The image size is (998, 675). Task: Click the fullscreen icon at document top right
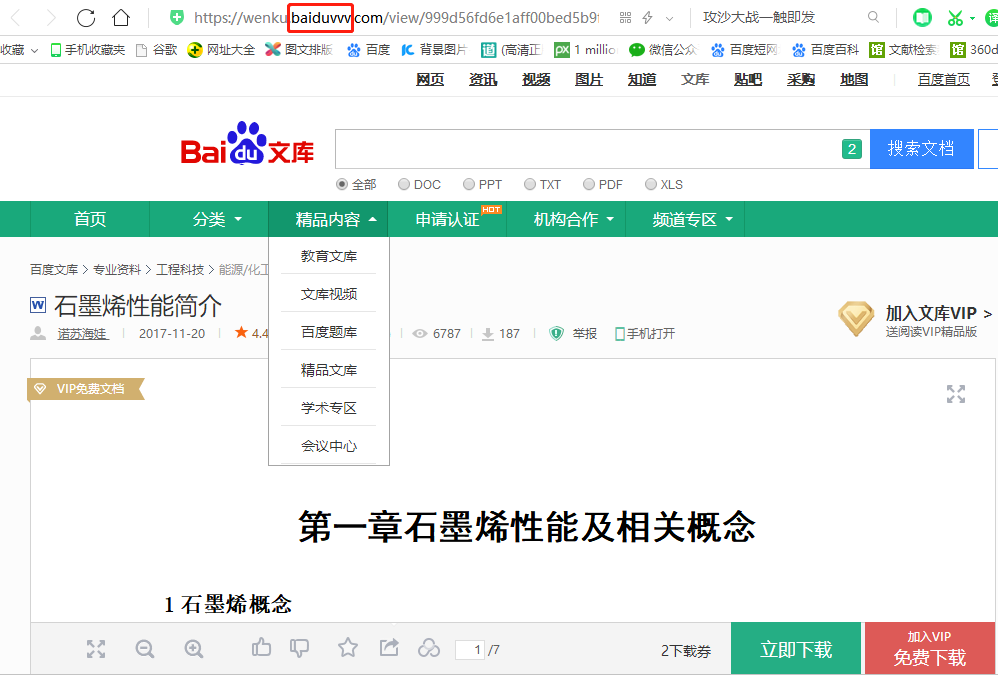[956, 394]
